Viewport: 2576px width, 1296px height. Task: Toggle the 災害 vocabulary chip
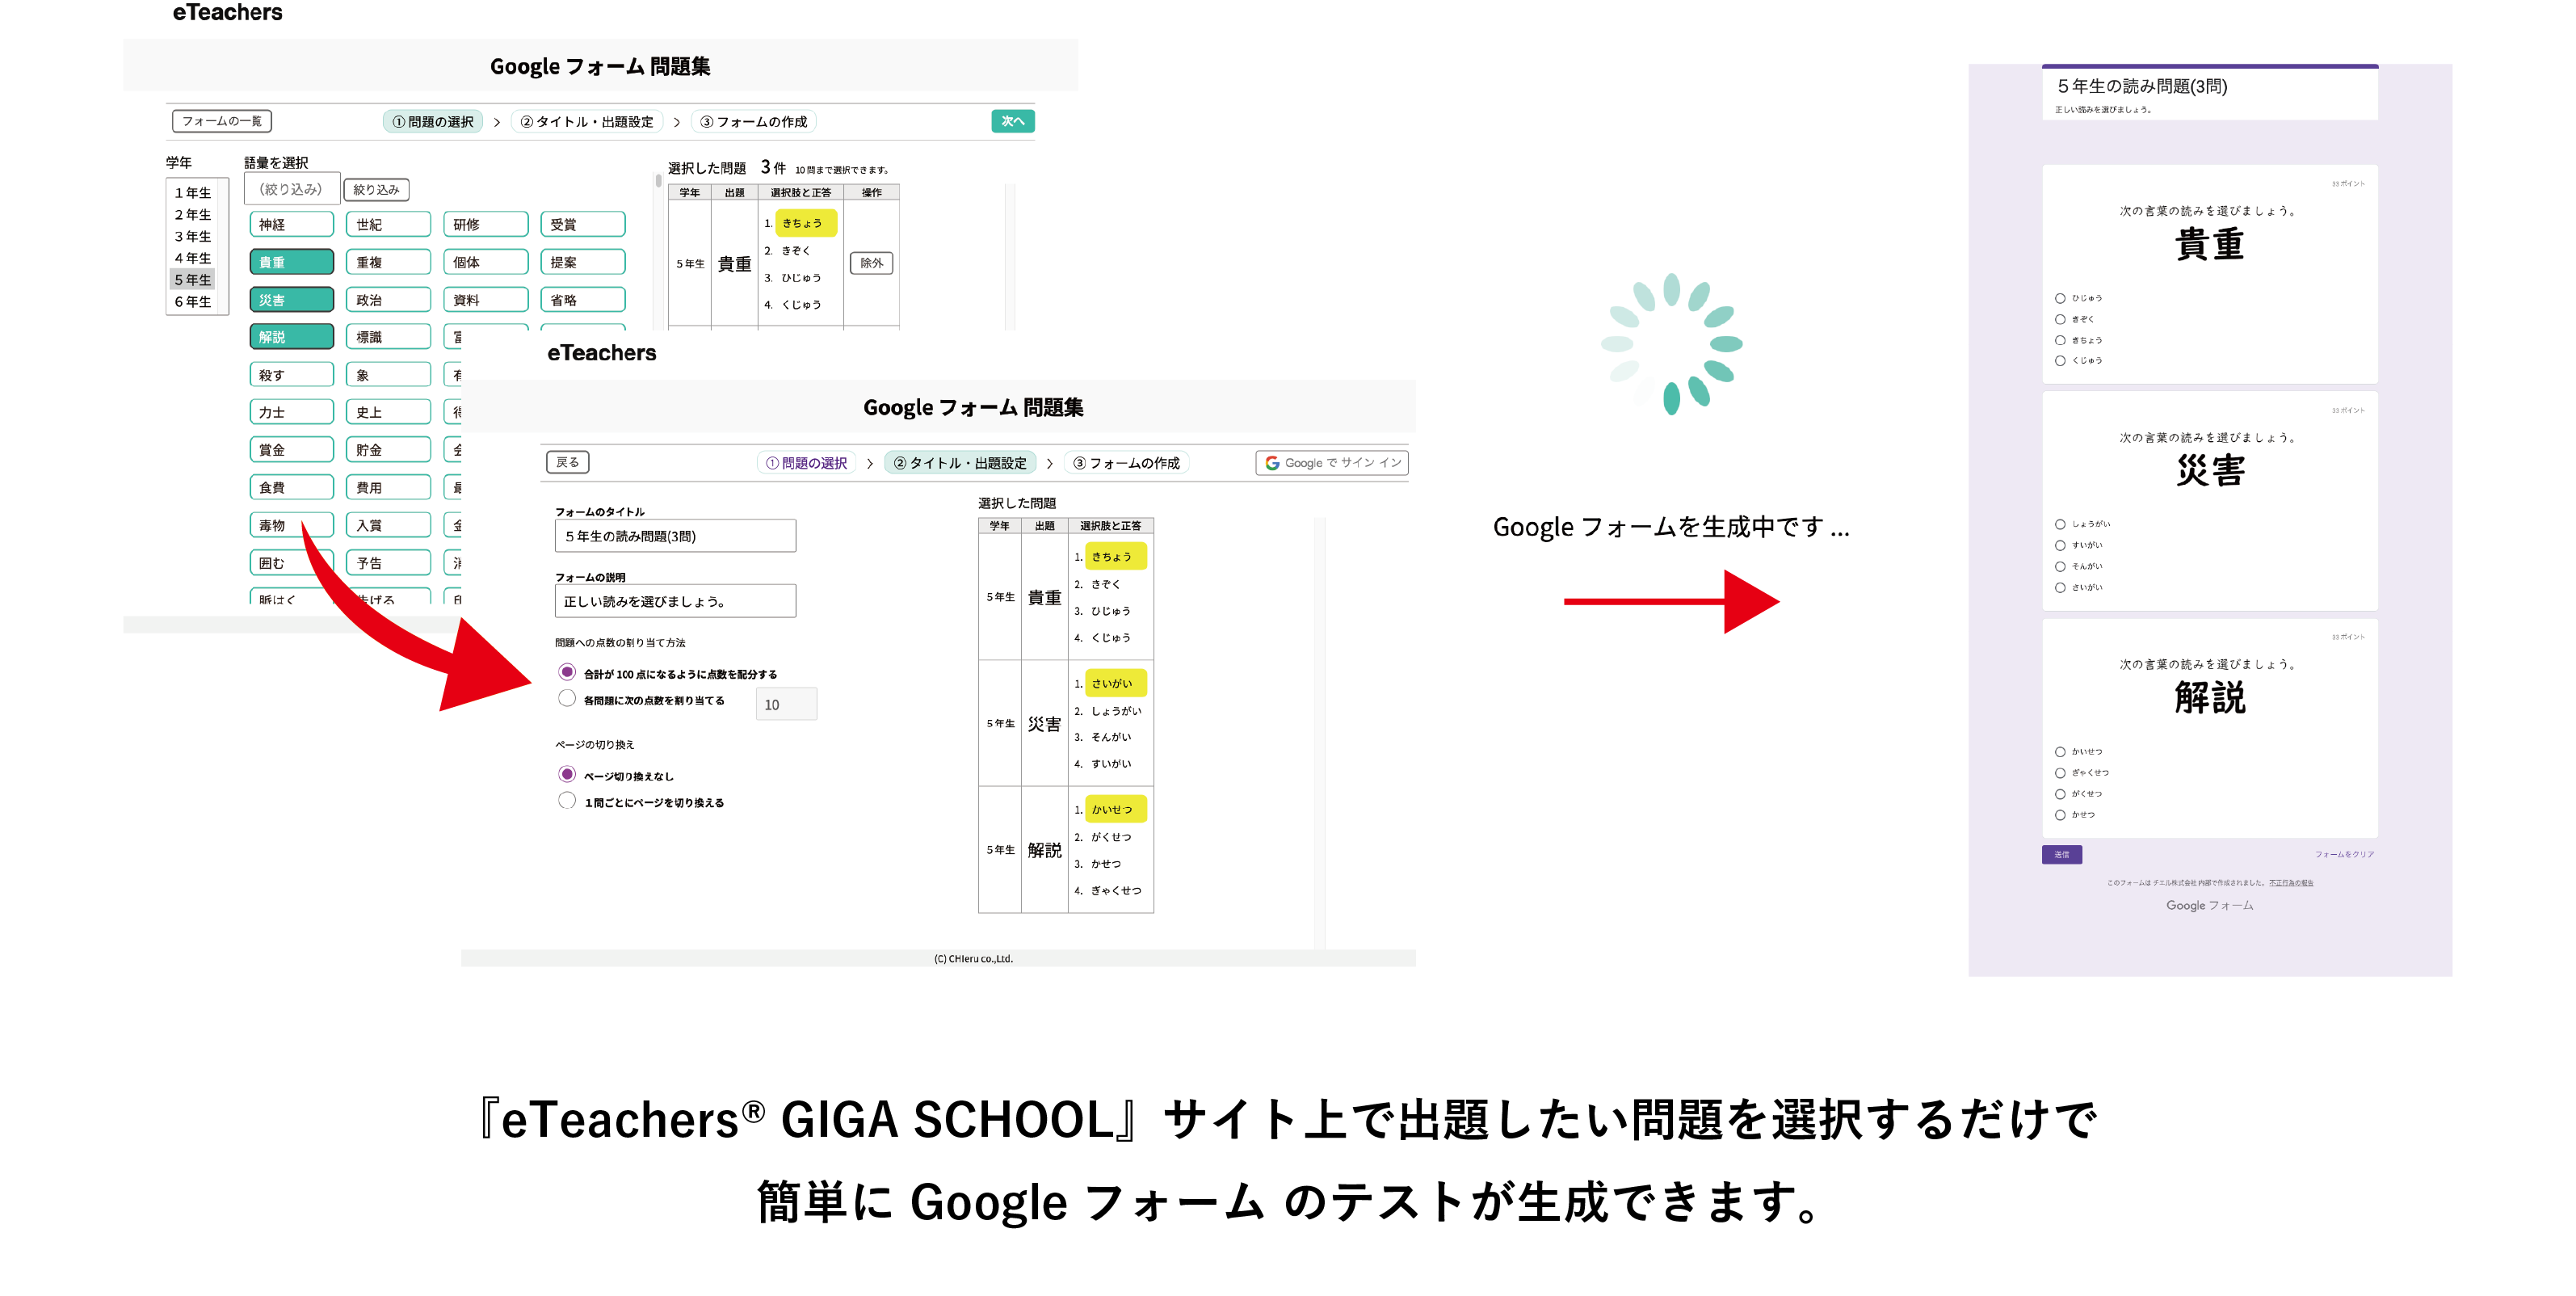pos(291,300)
